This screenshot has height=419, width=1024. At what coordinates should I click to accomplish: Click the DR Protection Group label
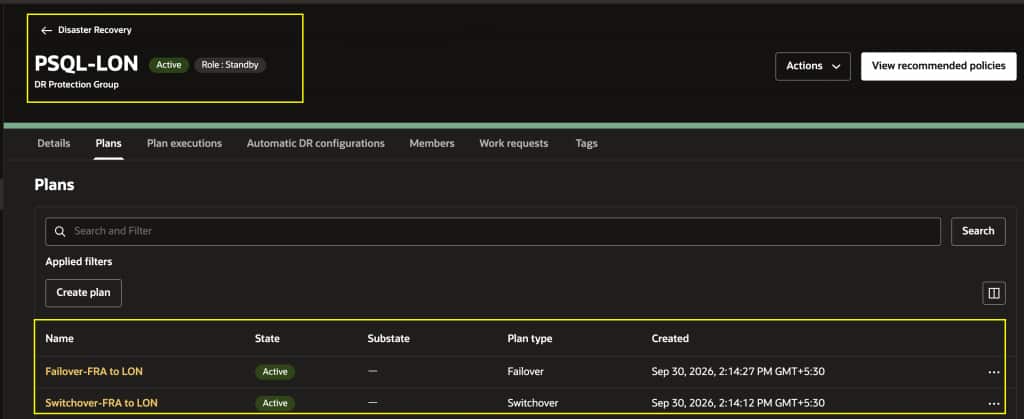coord(76,84)
